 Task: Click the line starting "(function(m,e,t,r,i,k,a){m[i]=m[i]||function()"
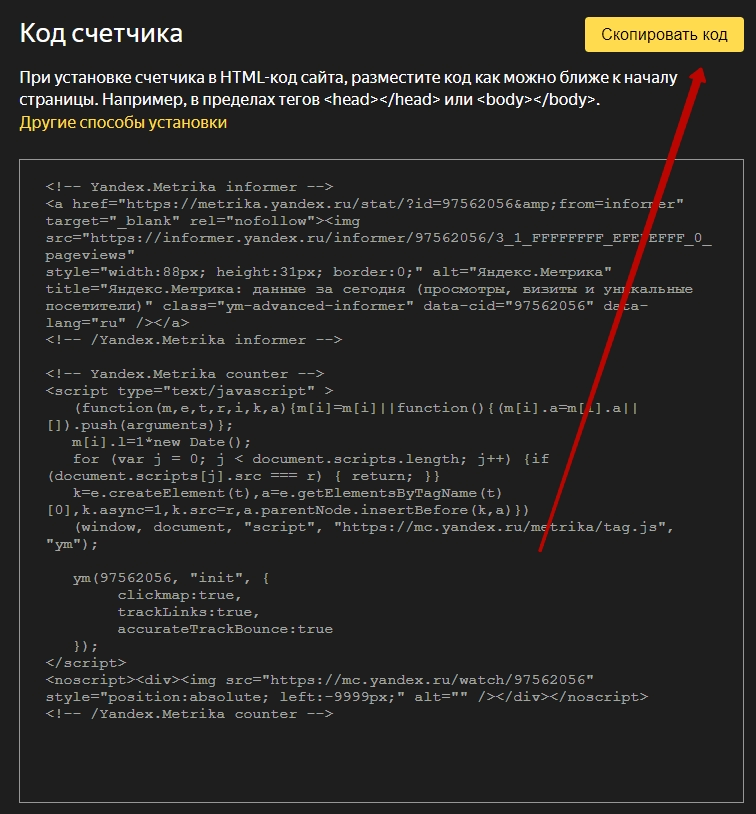[x=356, y=408]
